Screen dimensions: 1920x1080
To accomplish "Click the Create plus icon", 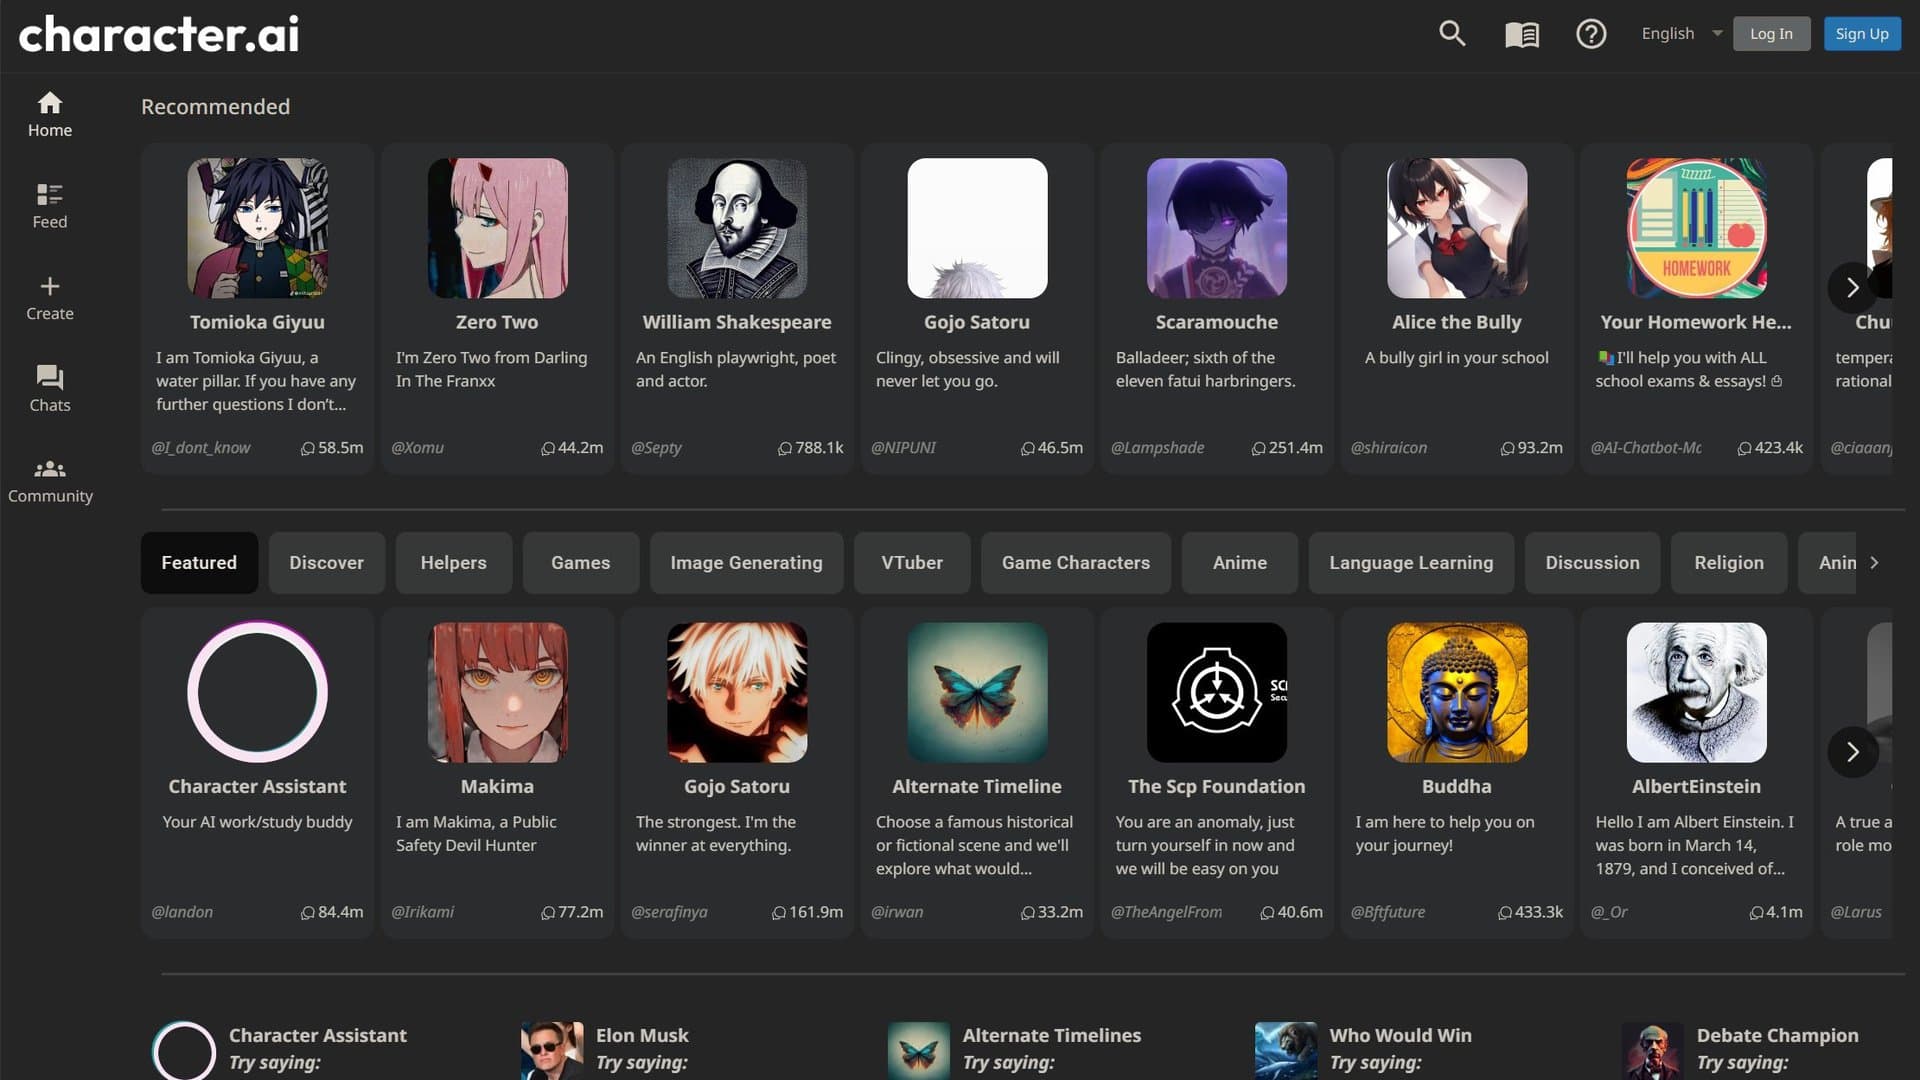I will point(50,298).
